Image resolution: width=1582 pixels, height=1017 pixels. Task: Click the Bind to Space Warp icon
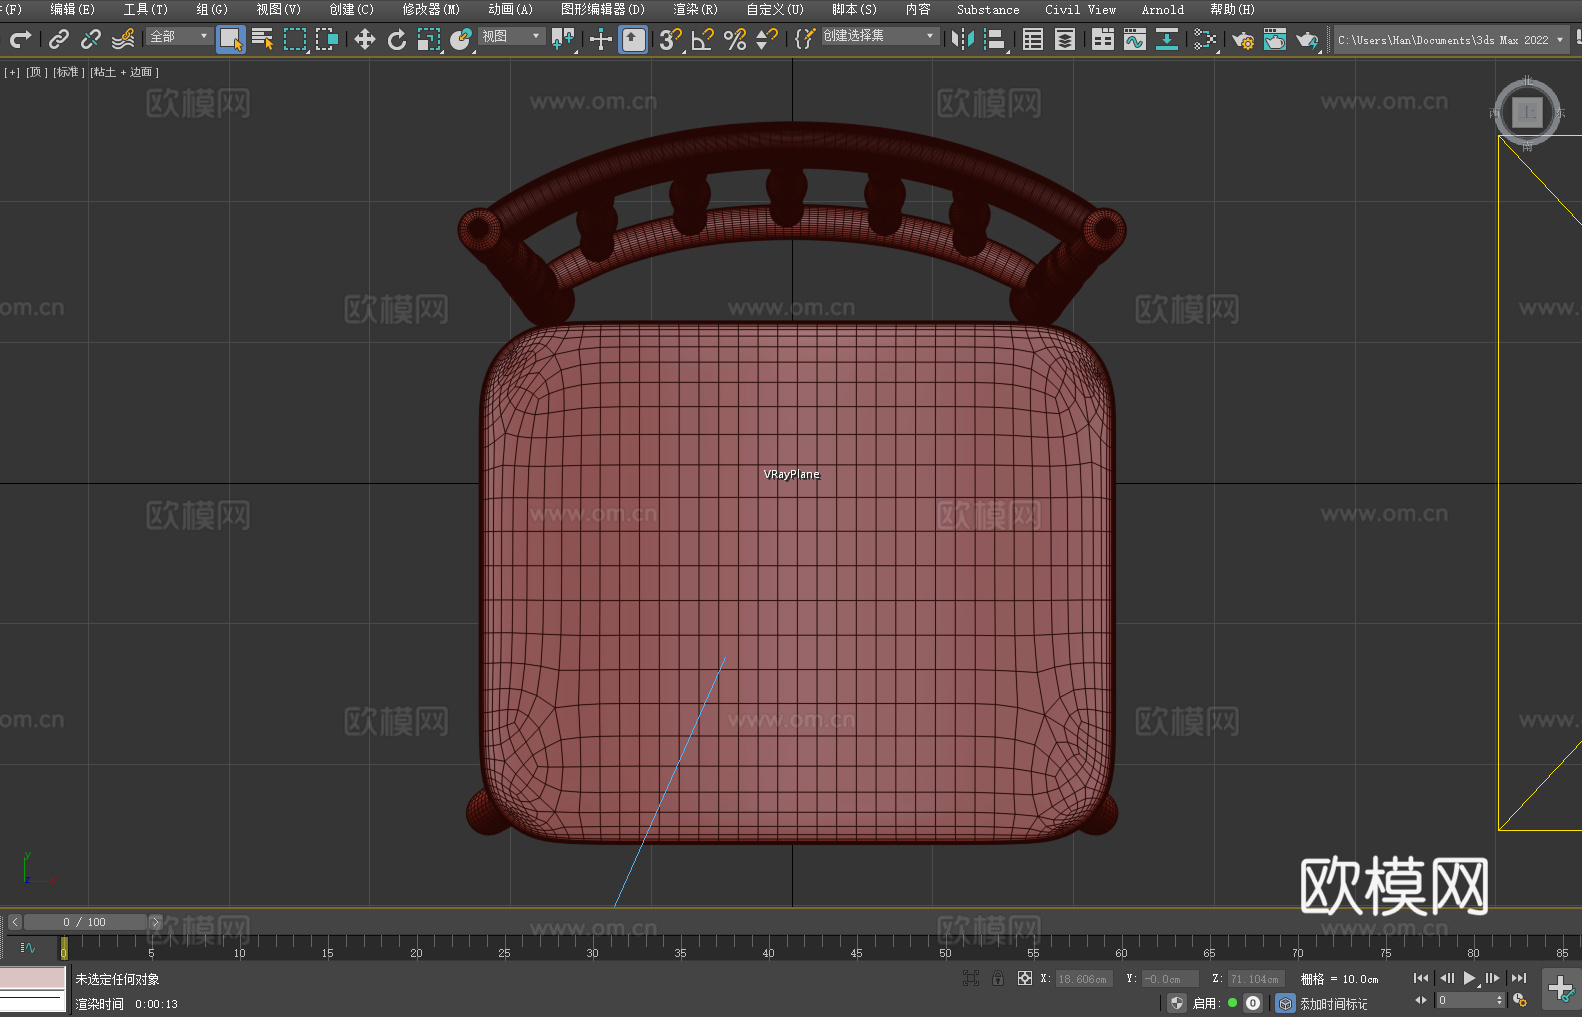click(x=123, y=39)
